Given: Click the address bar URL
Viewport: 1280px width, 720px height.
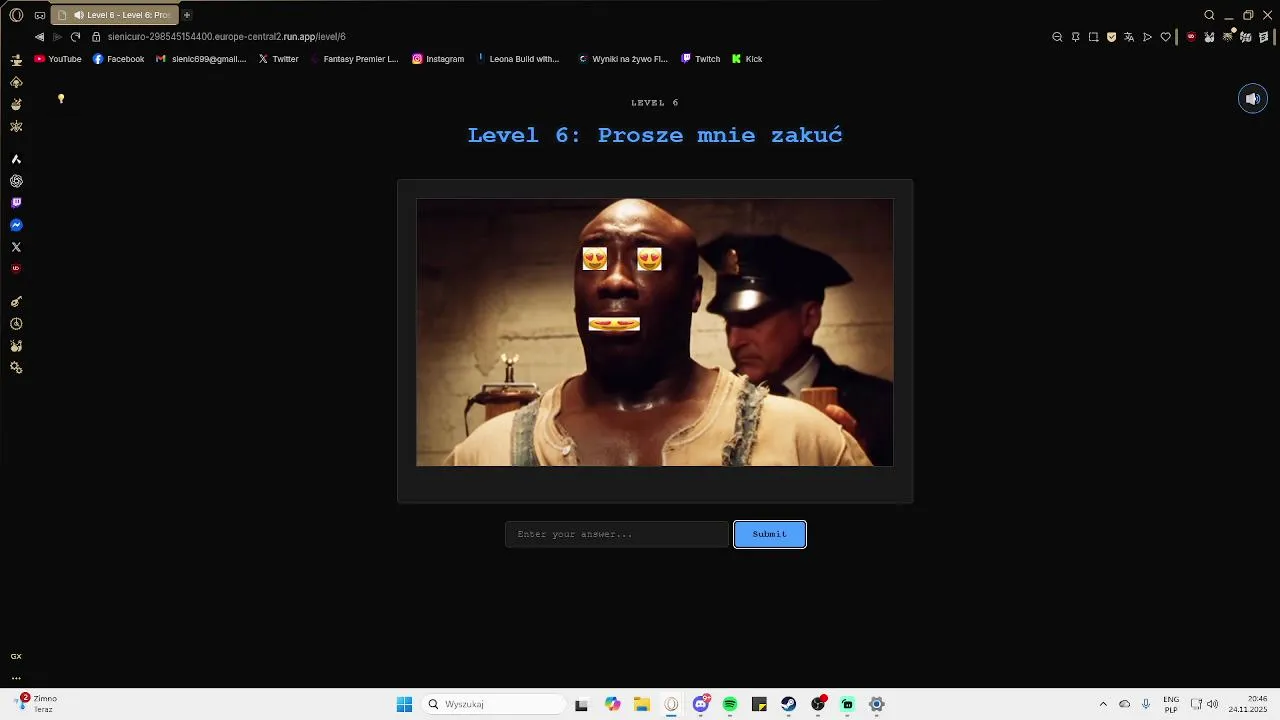Looking at the screenshot, I should [x=227, y=37].
